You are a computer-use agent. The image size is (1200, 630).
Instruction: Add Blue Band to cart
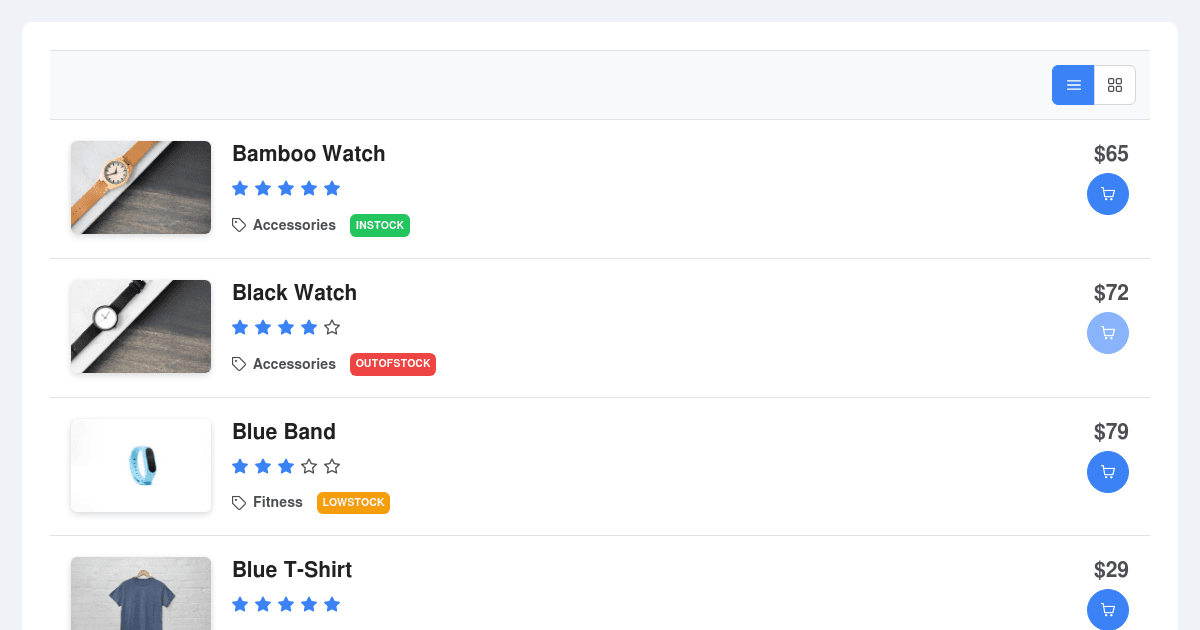[1108, 471]
